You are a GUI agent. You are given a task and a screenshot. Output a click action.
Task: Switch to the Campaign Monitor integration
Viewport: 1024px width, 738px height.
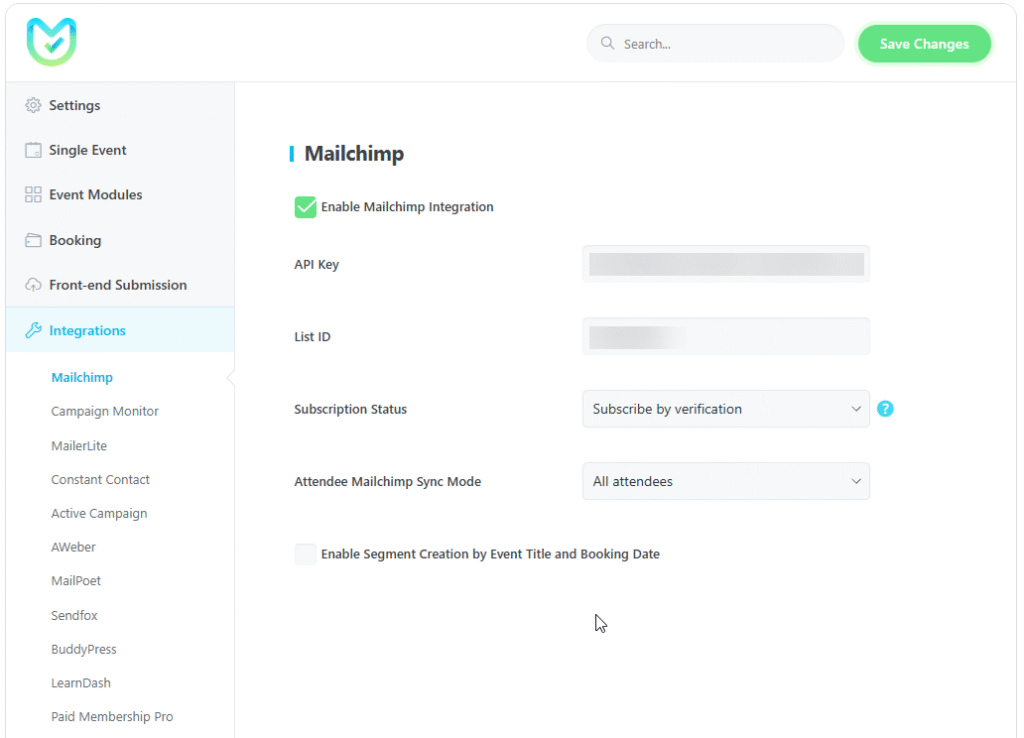pos(104,411)
